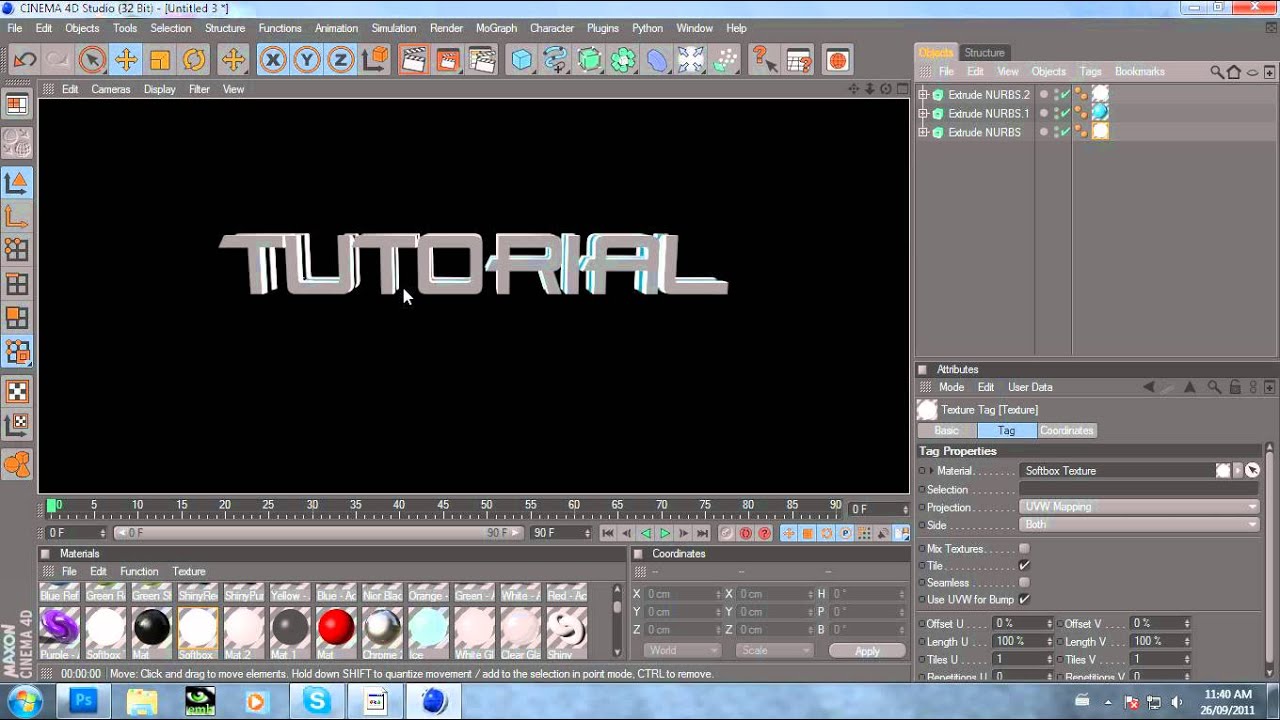This screenshot has height=720, width=1280.
Task: Select the Move tool in top toolbar
Action: 126,60
